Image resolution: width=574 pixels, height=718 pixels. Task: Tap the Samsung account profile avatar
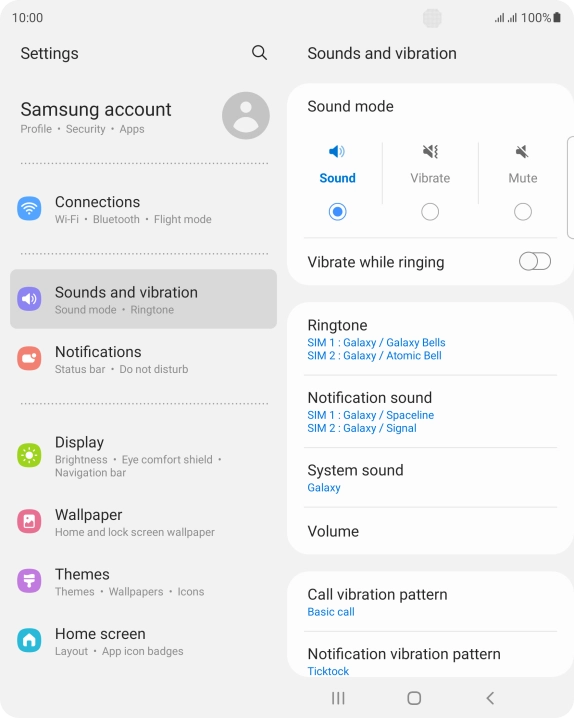pos(246,115)
